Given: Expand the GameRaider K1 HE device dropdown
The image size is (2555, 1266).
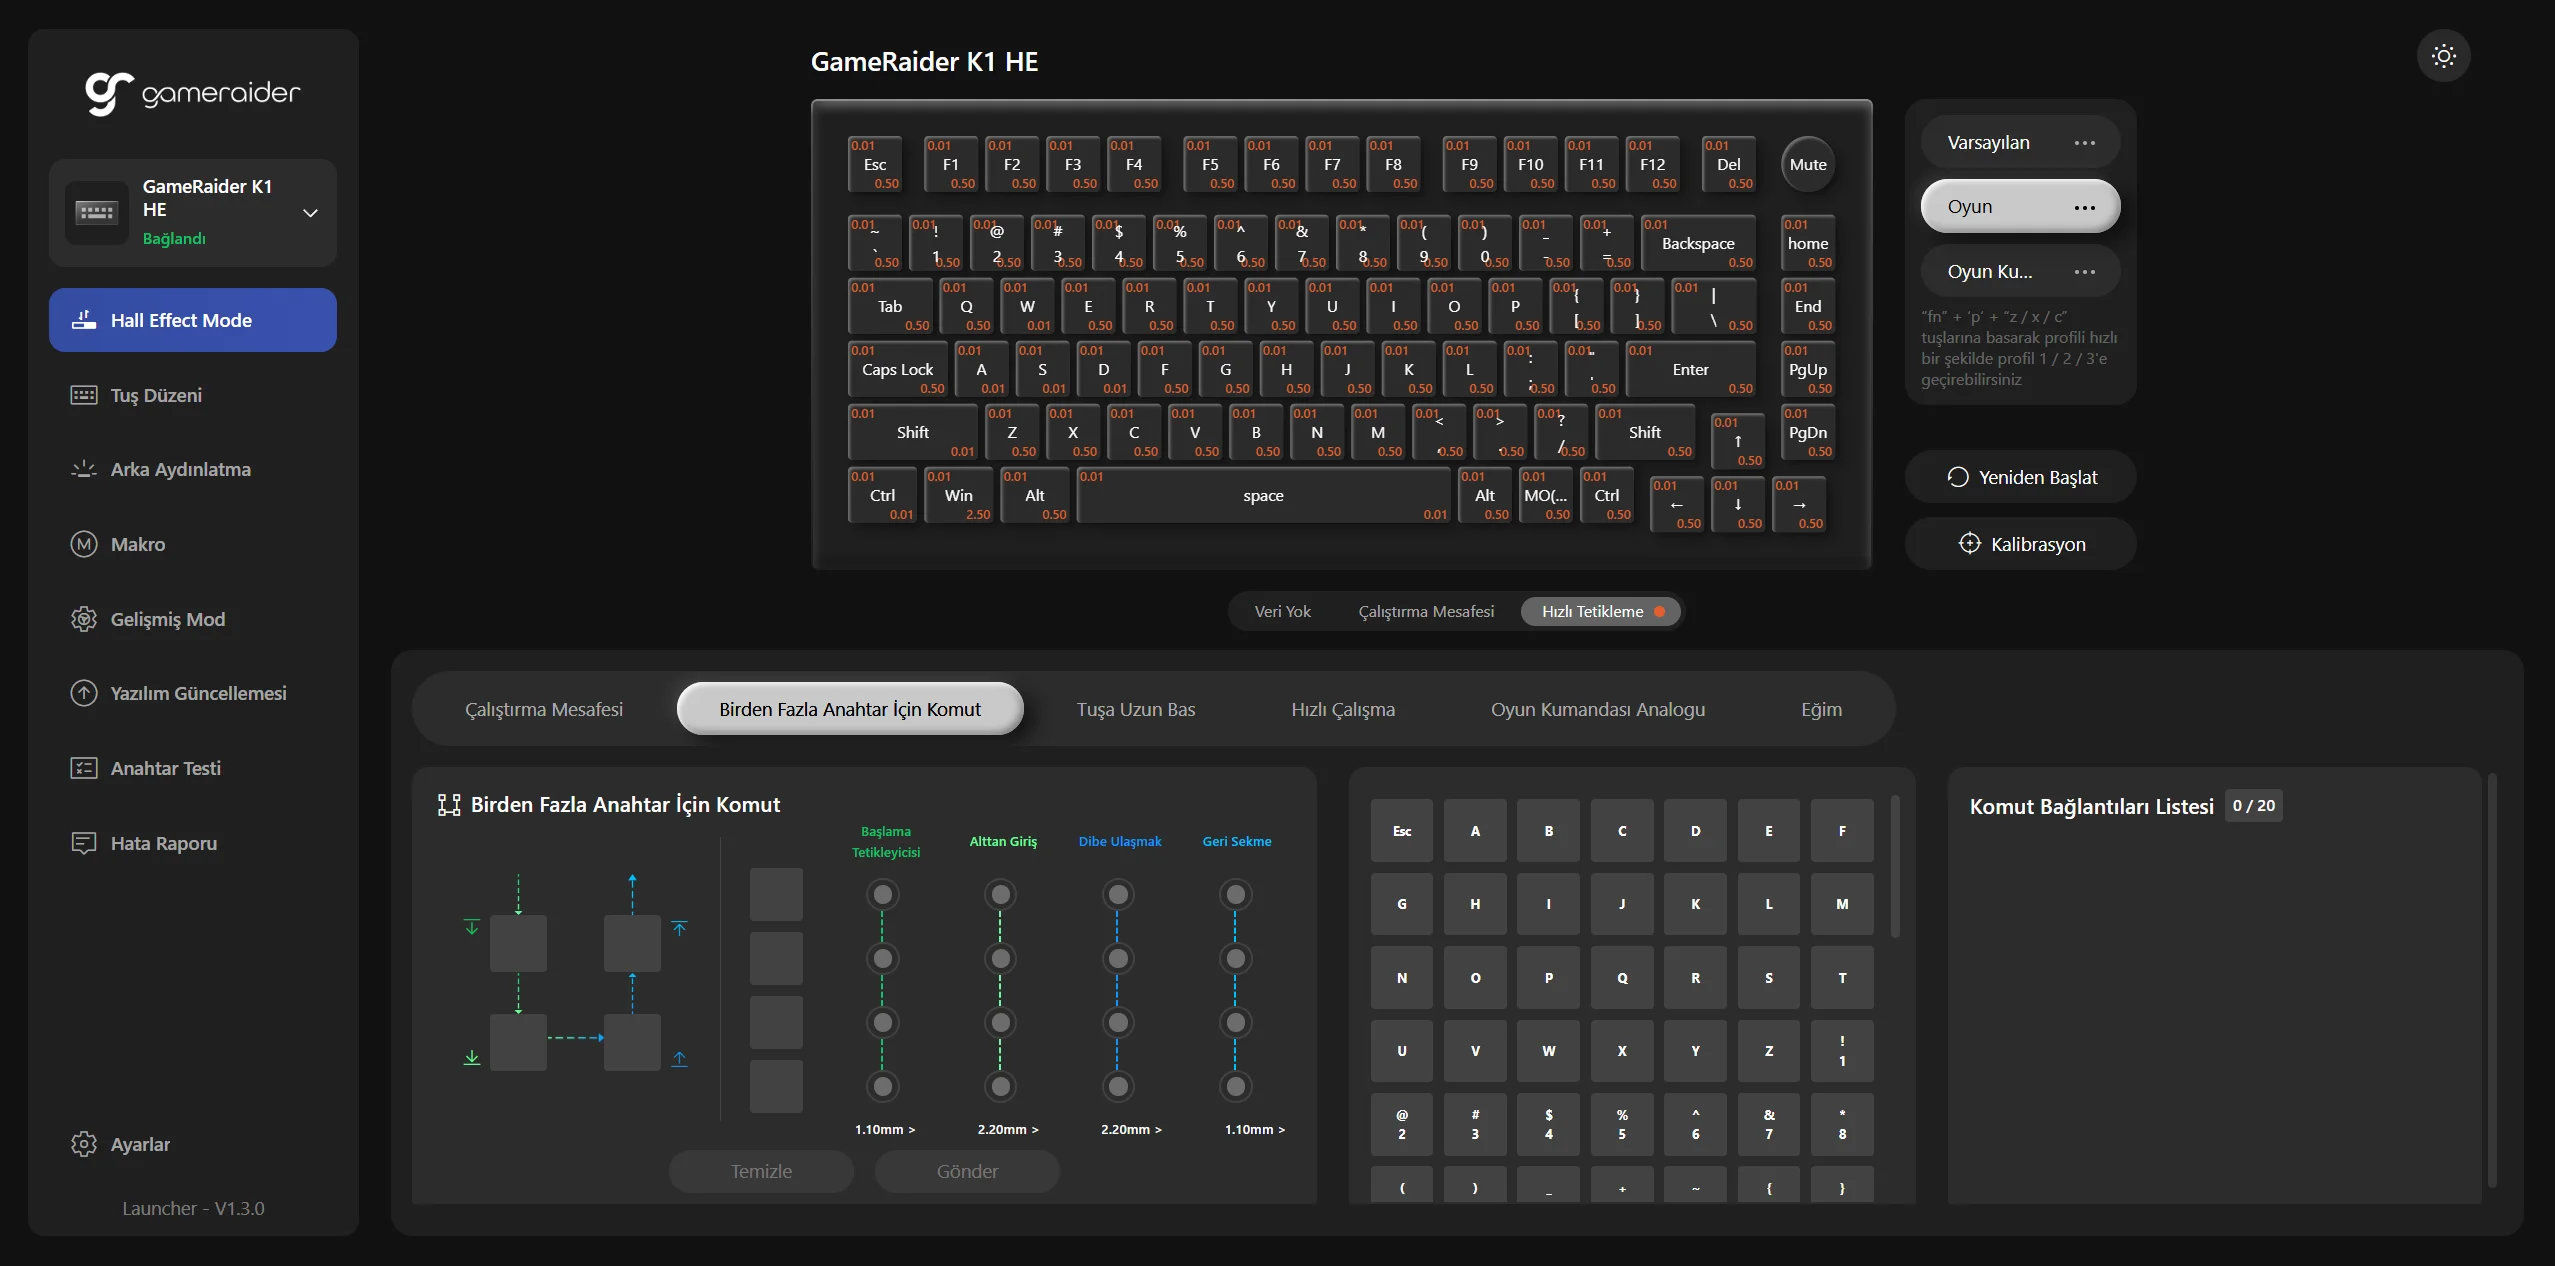Looking at the screenshot, I should (310, 213).
